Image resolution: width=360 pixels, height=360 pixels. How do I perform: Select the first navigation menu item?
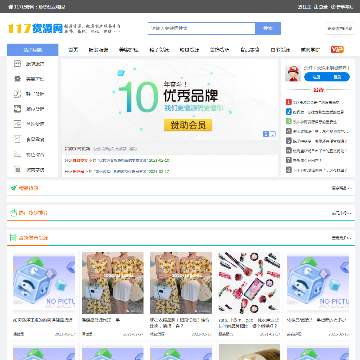coord(73,50)
